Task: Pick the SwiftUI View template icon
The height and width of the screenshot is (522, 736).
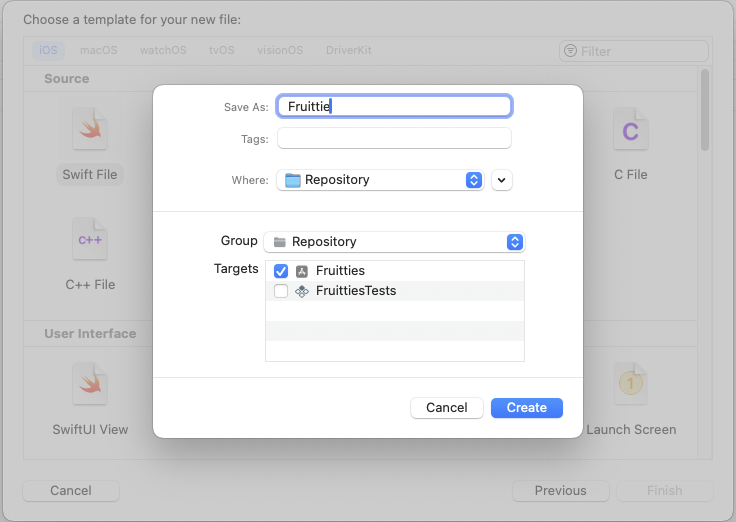Action: coord(90,385)
